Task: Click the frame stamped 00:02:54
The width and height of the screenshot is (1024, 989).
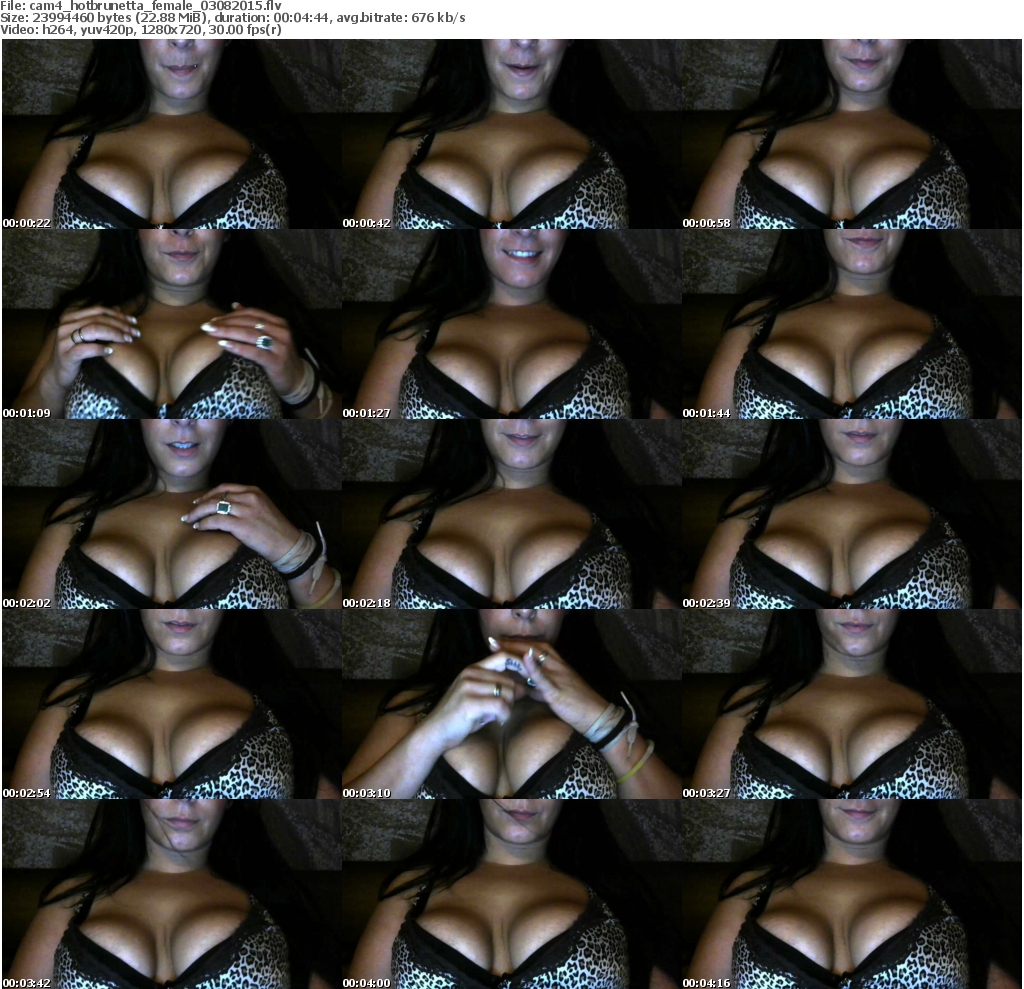Action: coord(172,704)
